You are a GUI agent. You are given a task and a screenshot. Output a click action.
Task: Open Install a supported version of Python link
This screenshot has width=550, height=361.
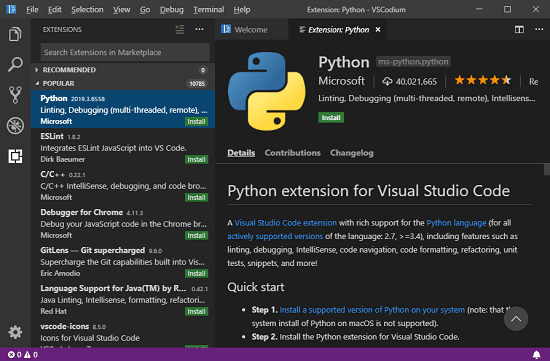click(372, 310)
